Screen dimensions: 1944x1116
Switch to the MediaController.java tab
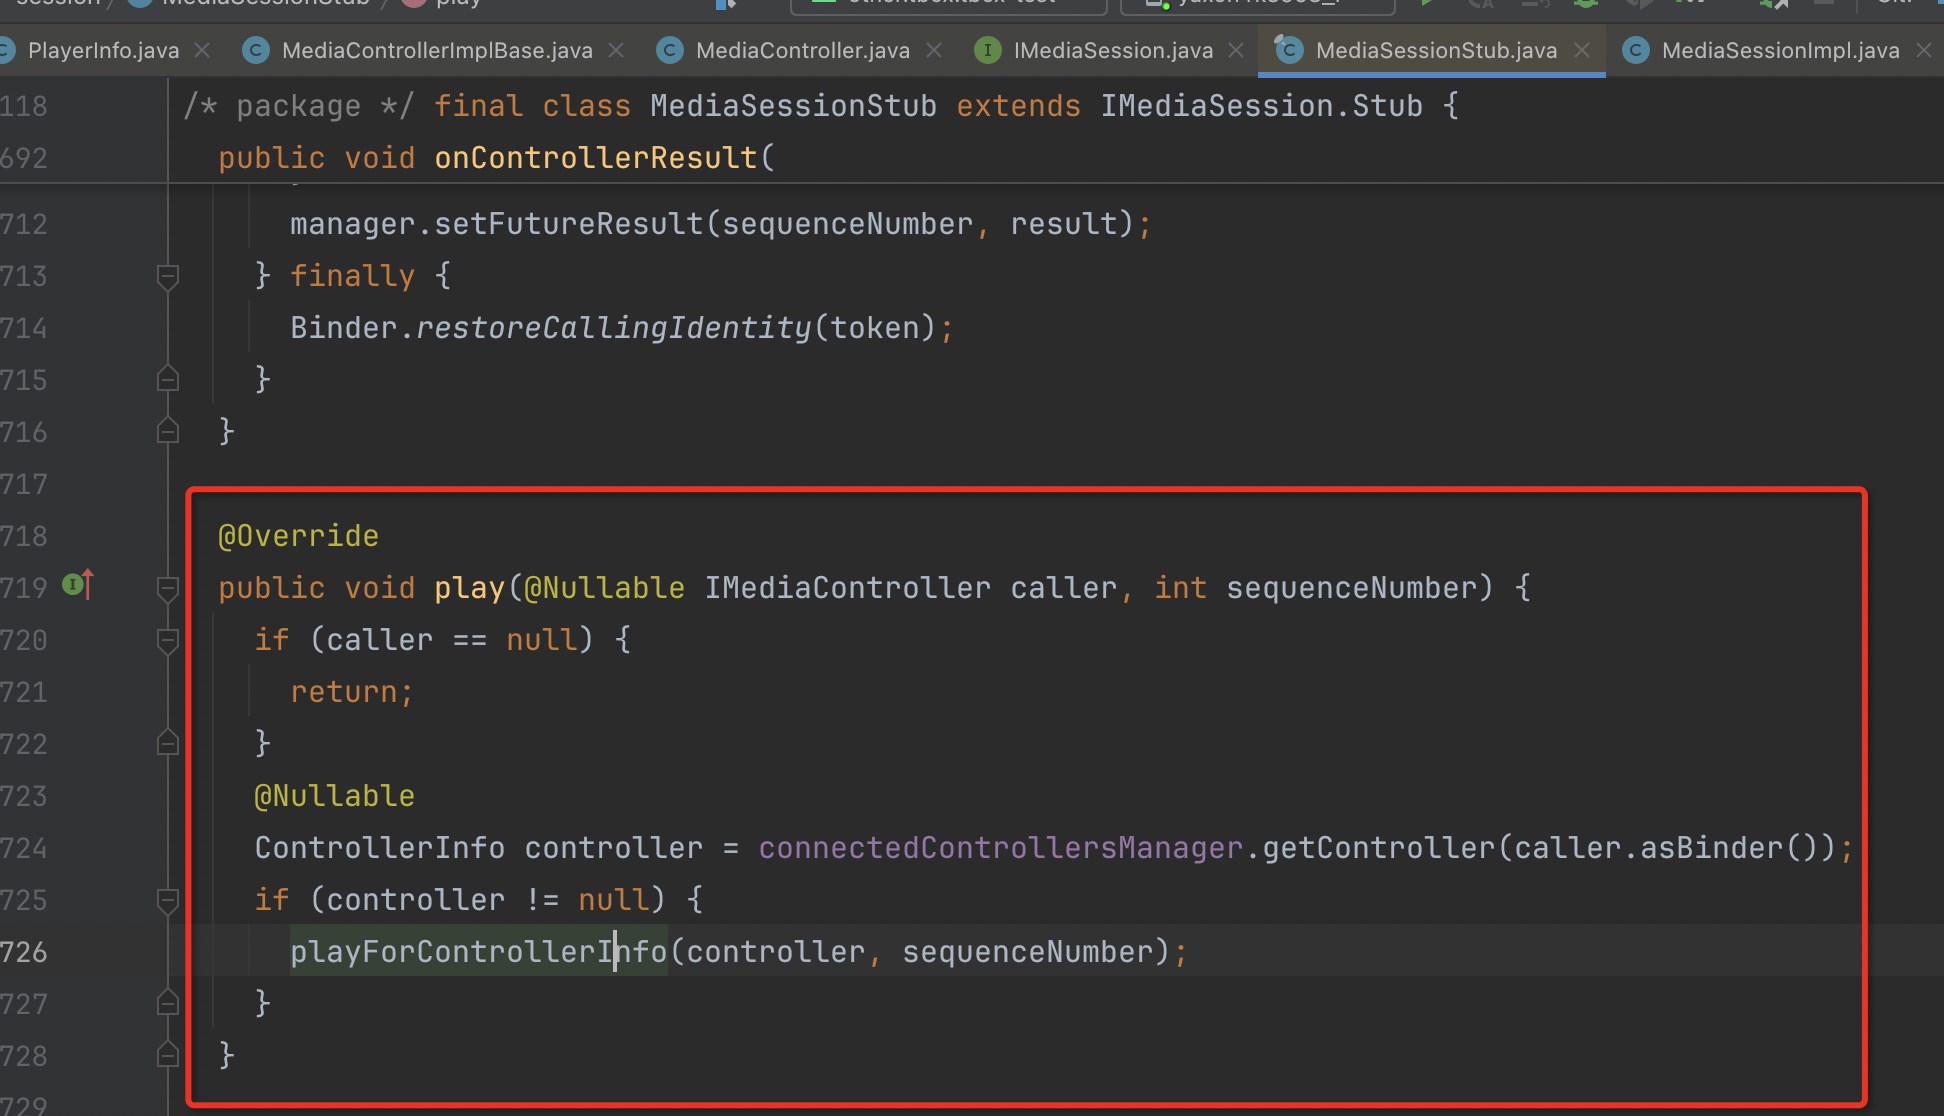(802, 50)
